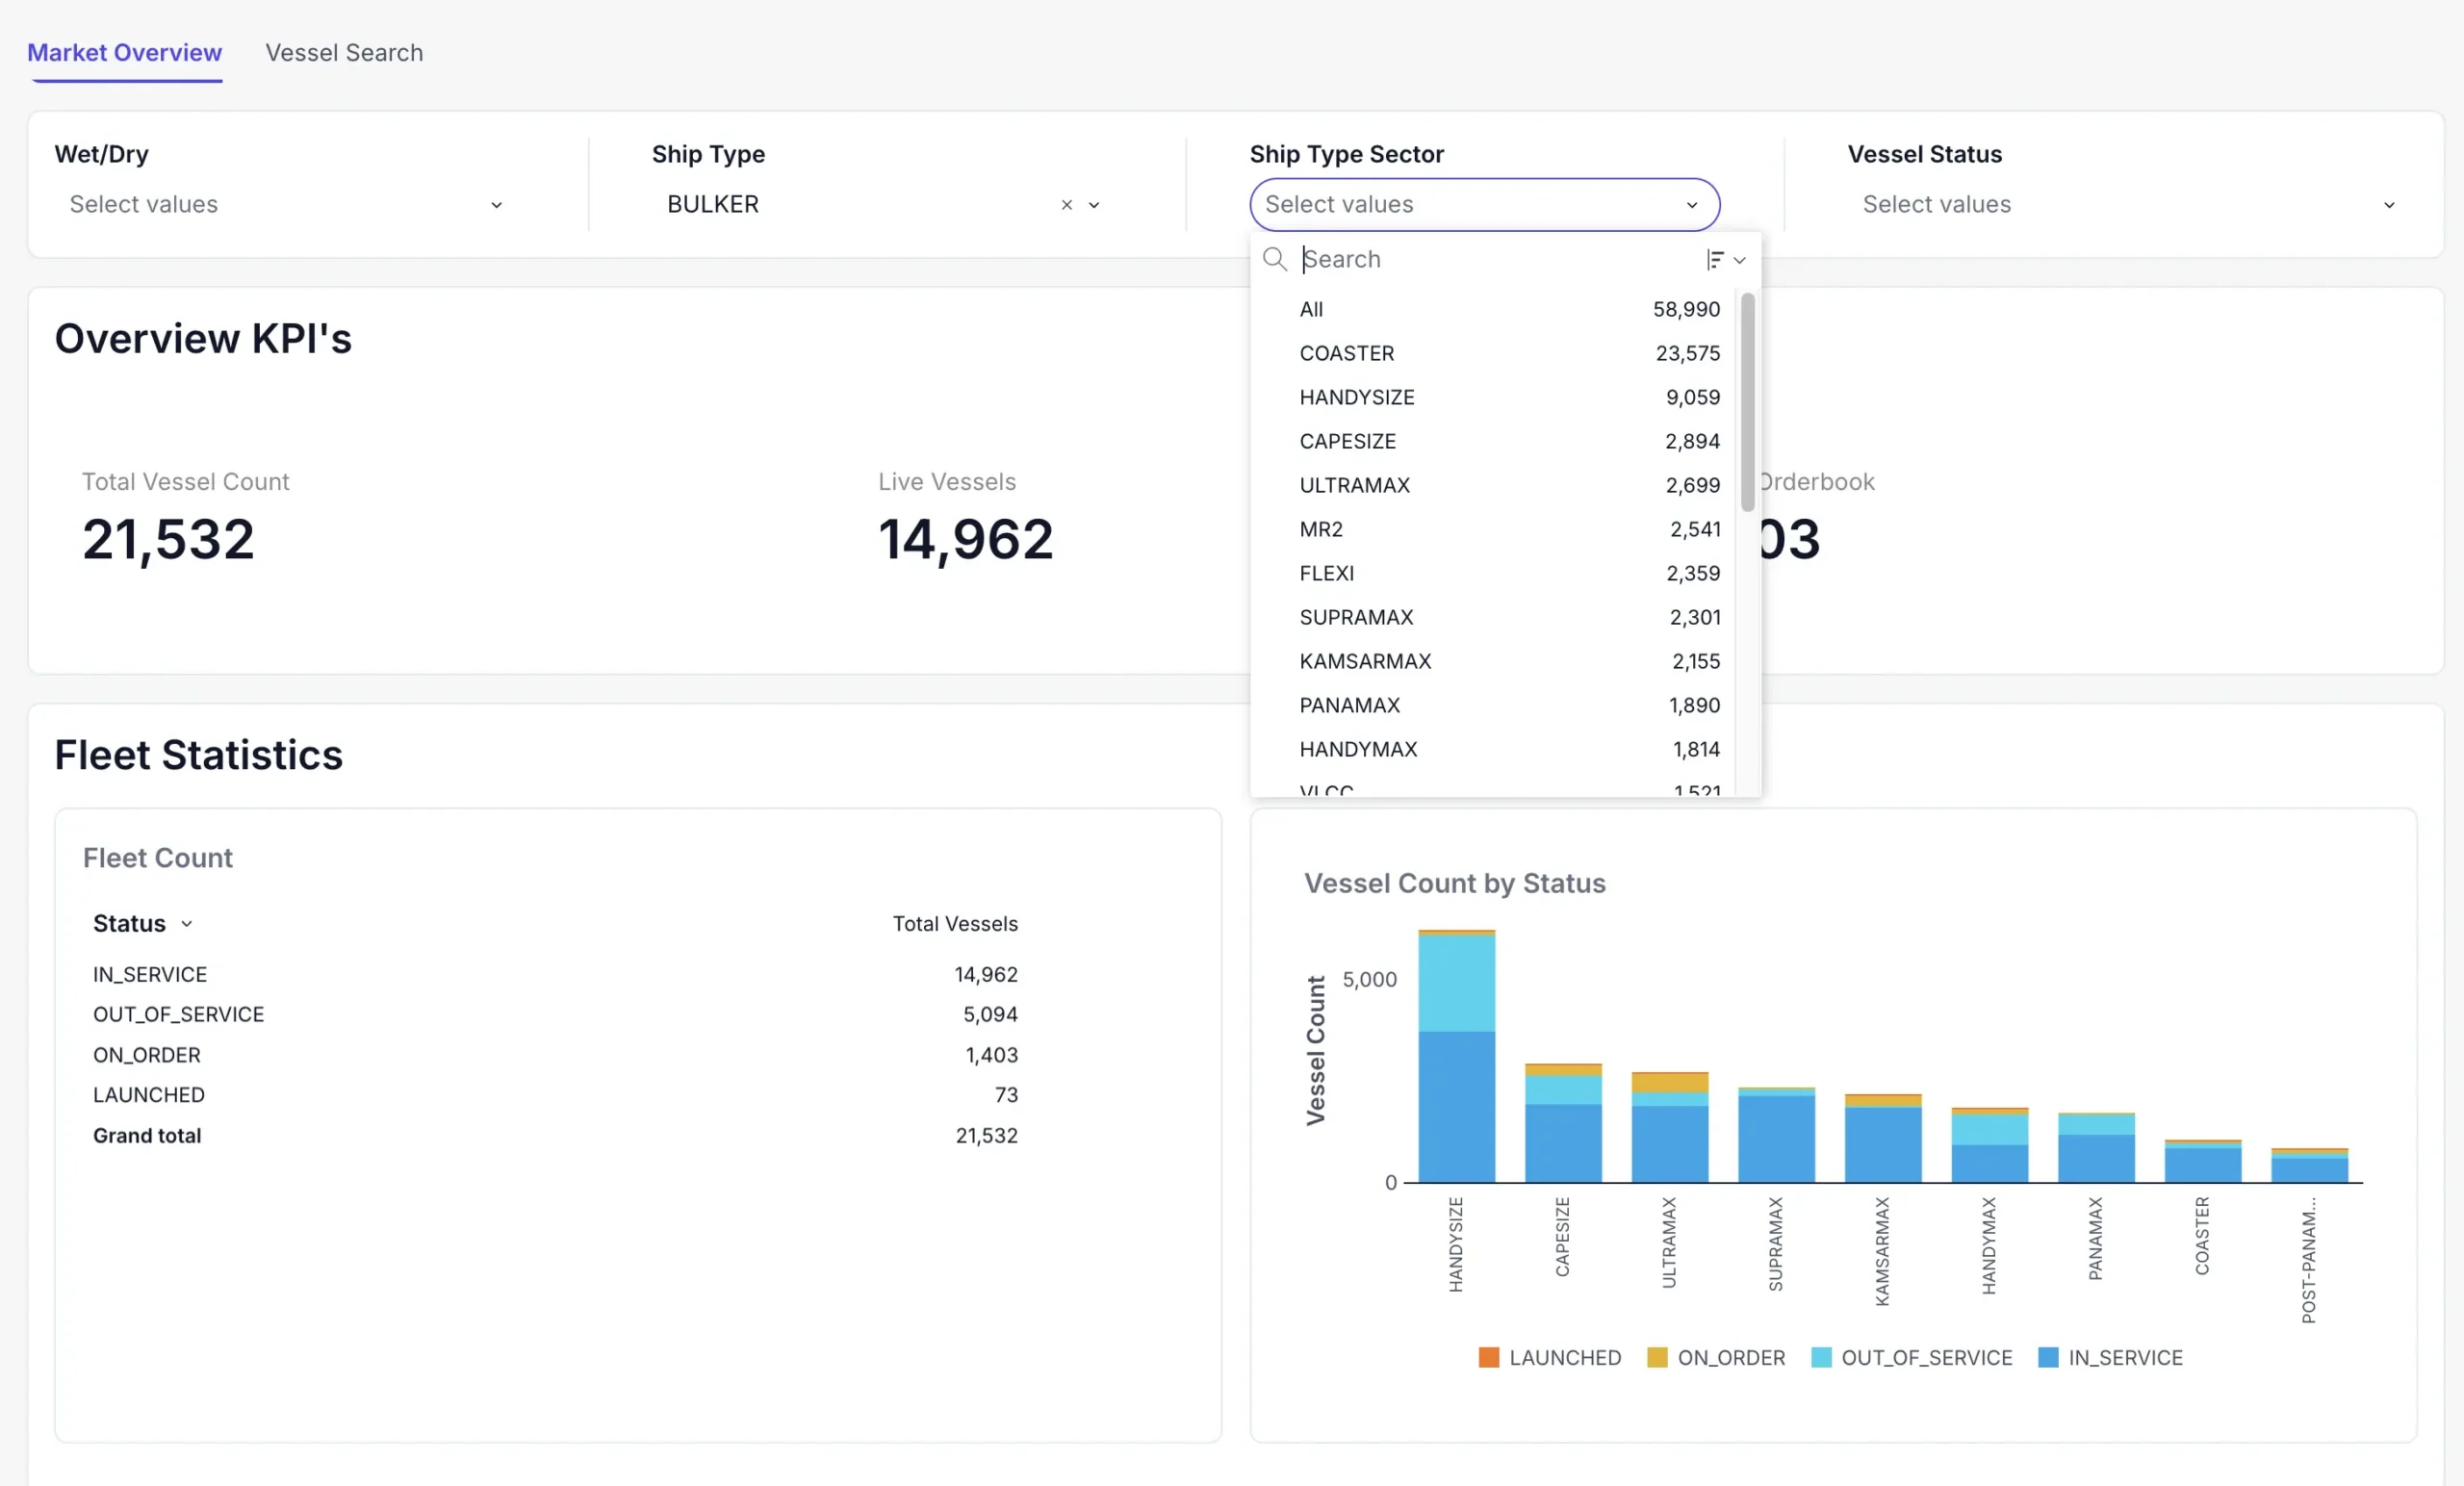Screen dimensions: 2464x1486
Task: Pick SUPRAMAX from sector list
Action: 1494,617
